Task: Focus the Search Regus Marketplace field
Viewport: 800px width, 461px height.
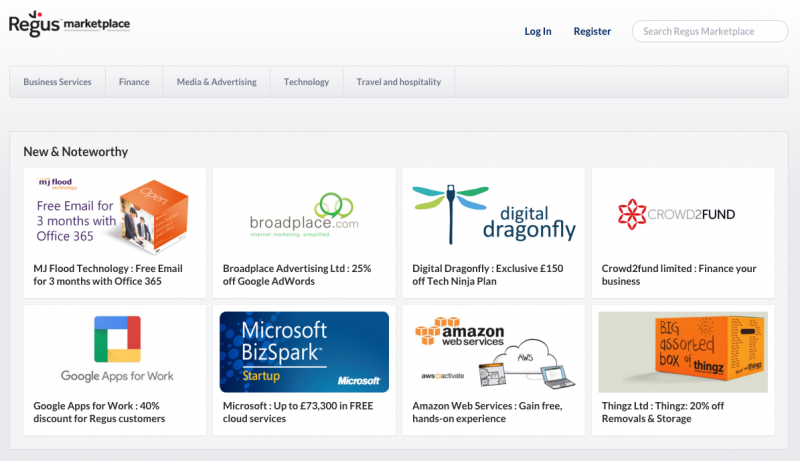Action: [710, 31]
